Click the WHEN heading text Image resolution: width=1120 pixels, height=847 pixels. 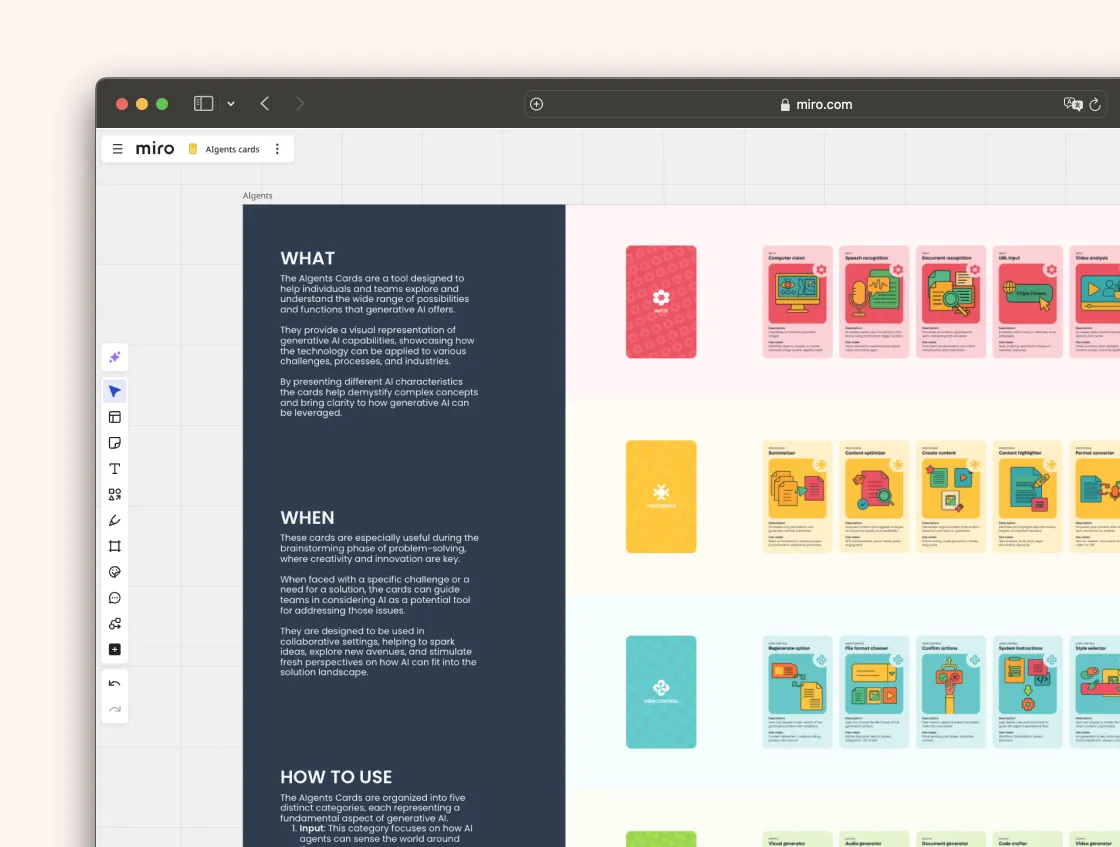(307, 518)
